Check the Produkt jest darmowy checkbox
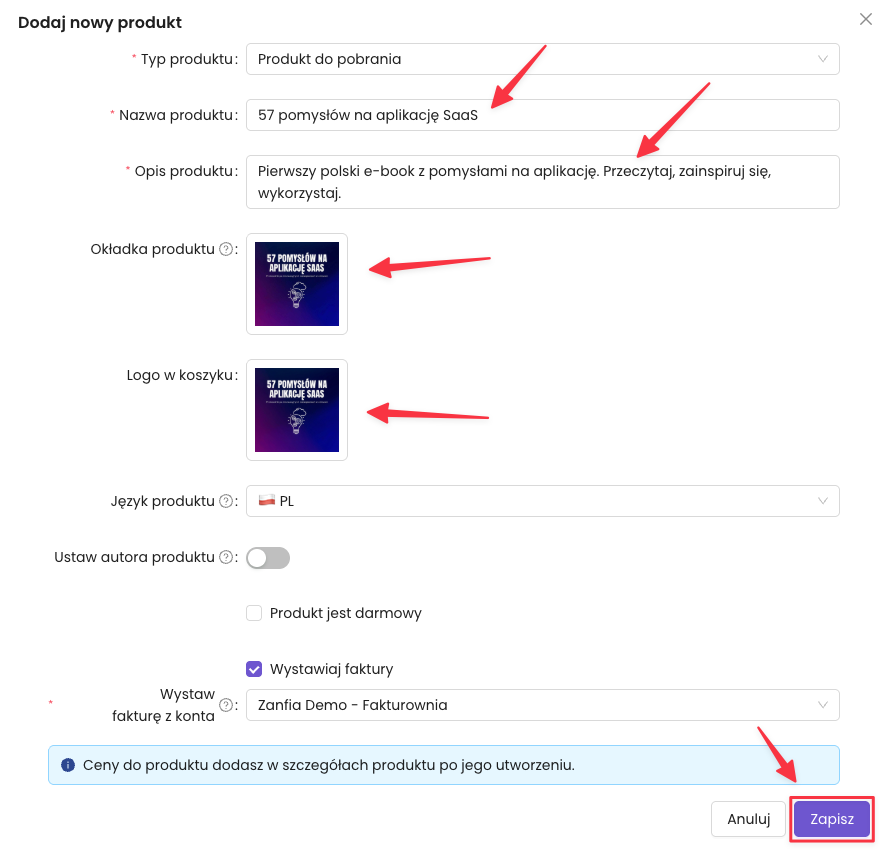 [x=254, y=613]
